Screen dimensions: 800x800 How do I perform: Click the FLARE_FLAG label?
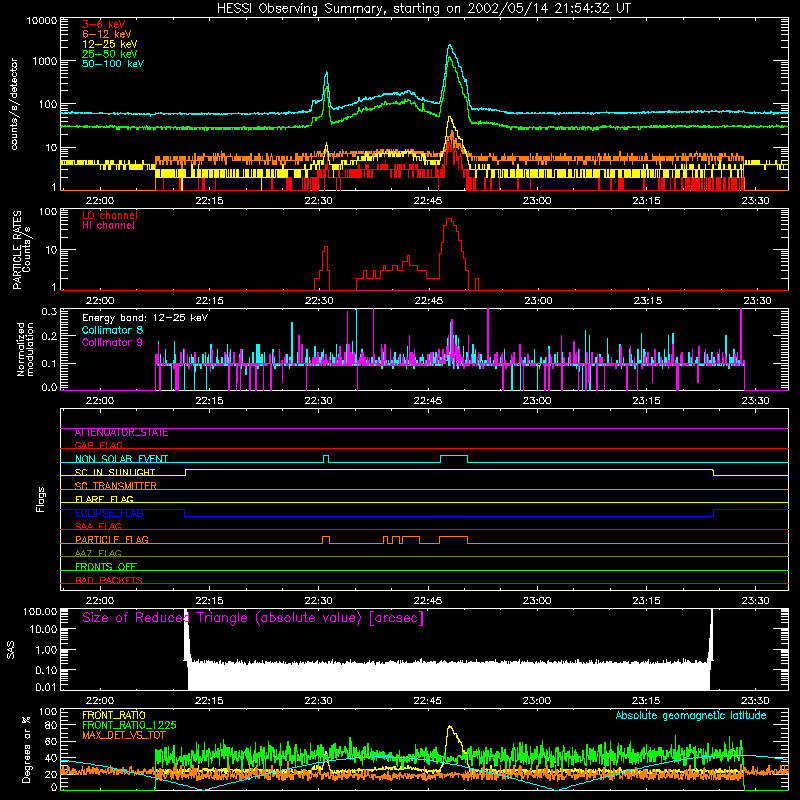click(104, 499)
